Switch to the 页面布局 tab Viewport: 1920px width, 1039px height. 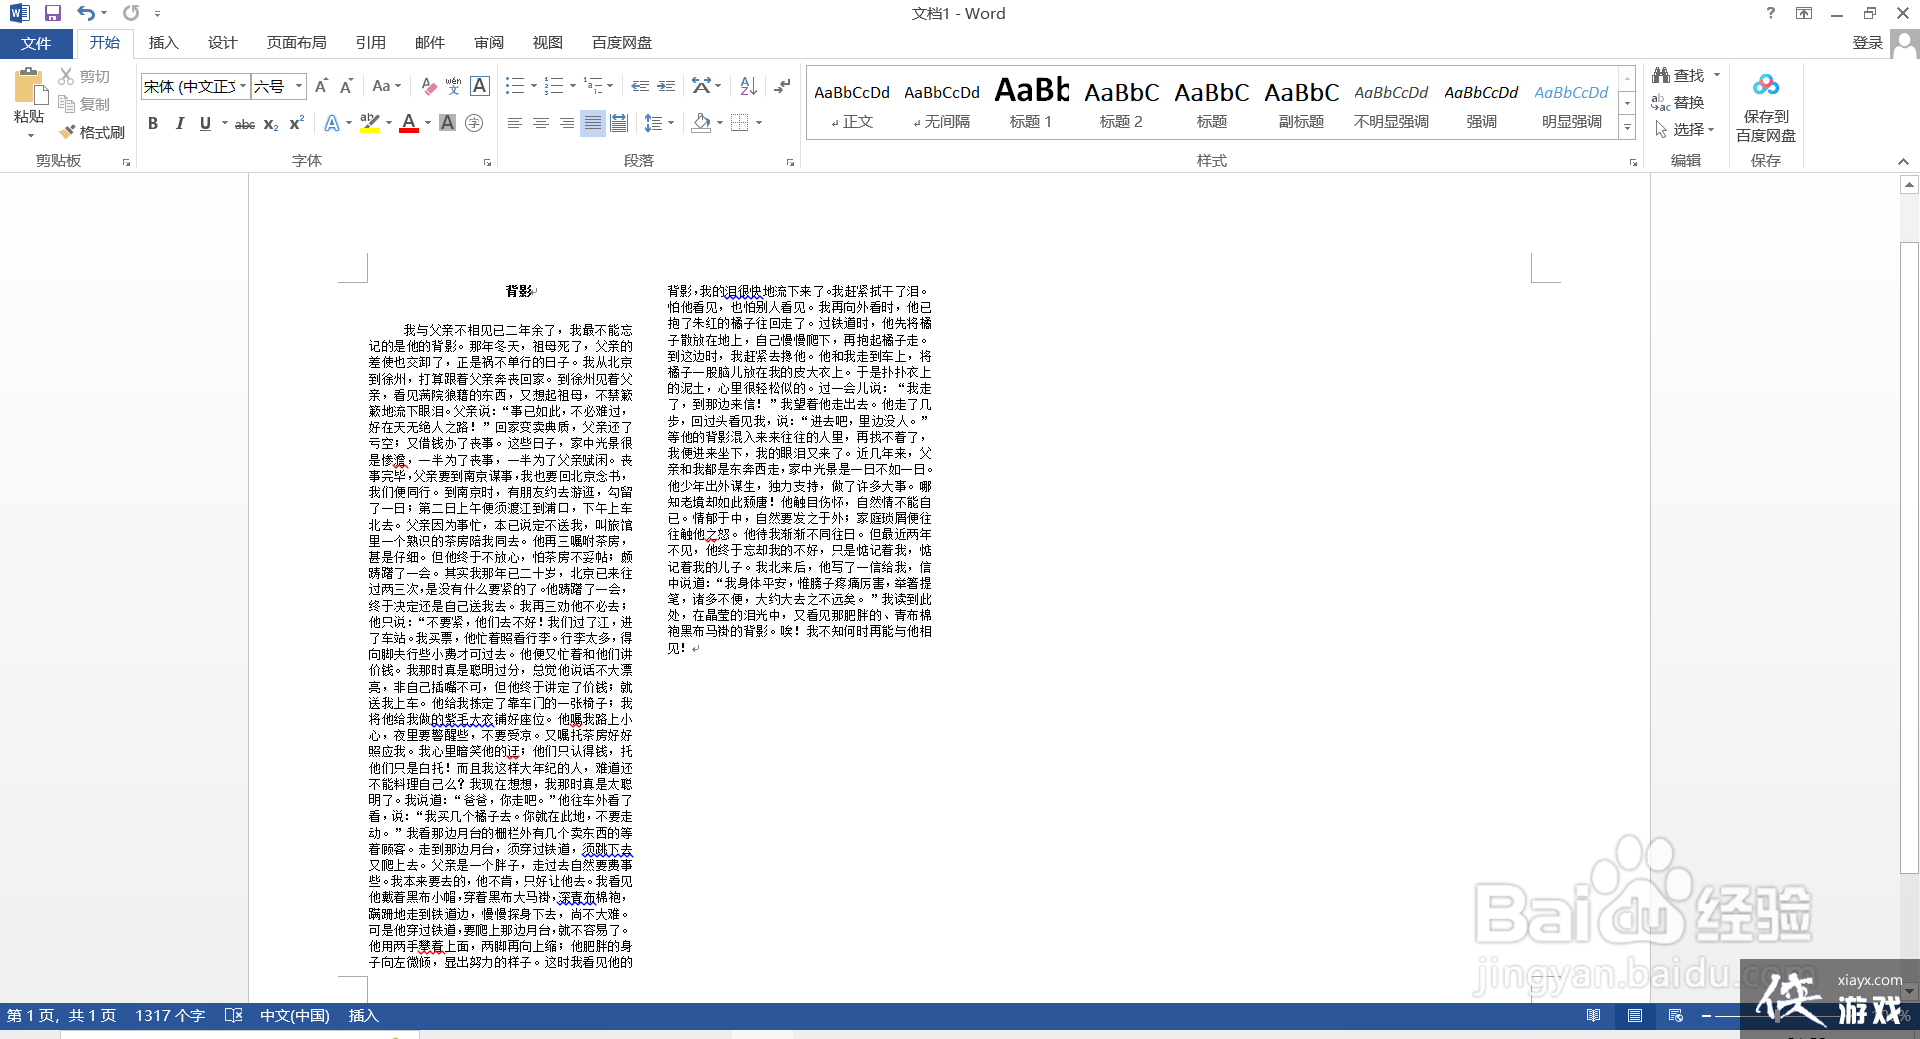[x=296, y=43]
